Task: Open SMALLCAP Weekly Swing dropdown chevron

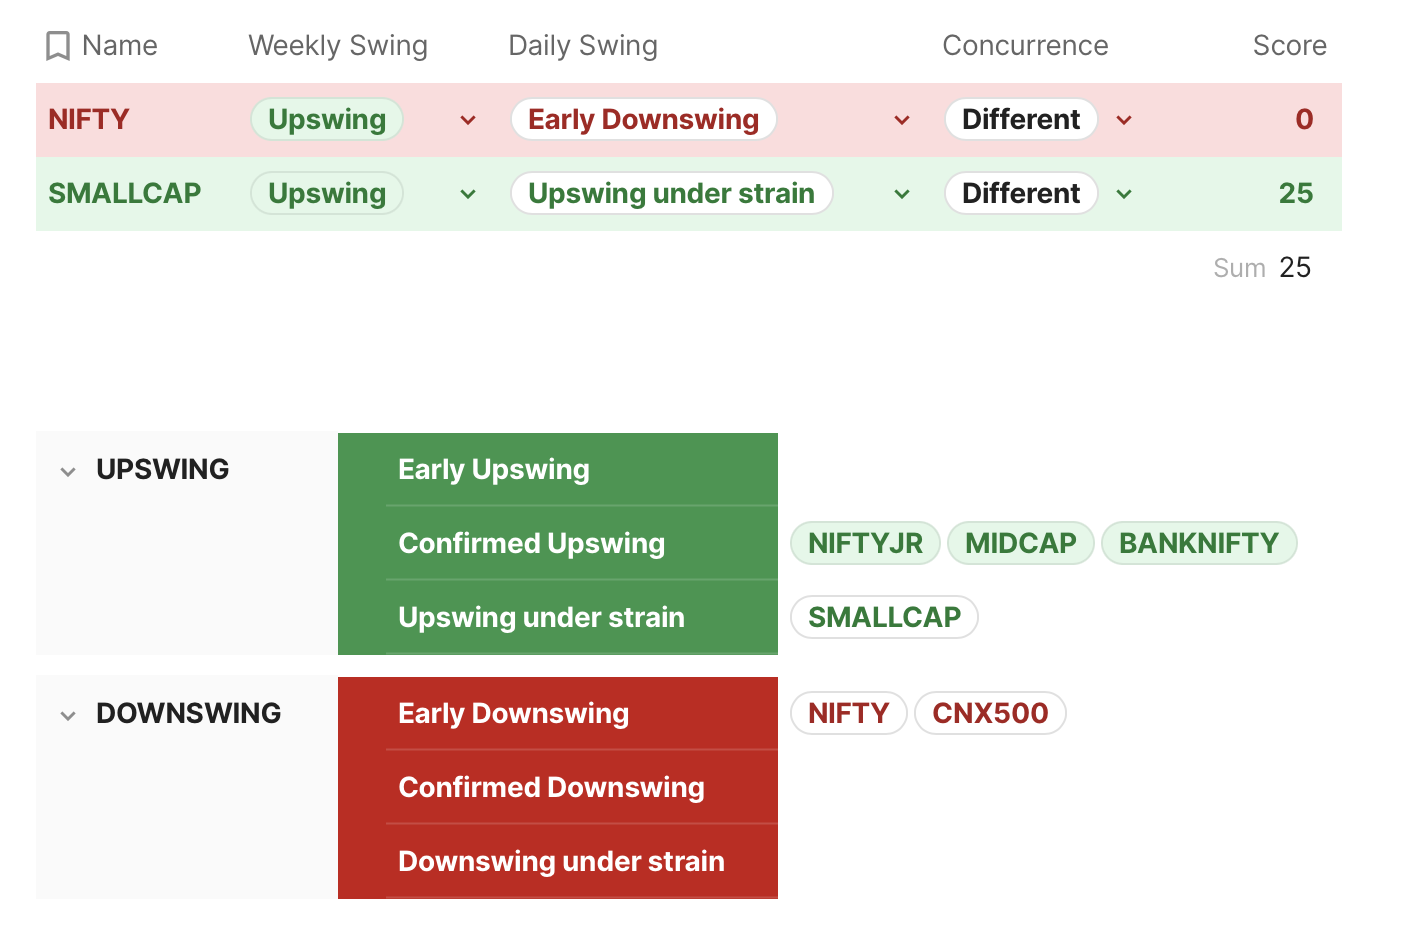Action: point(467,194)
